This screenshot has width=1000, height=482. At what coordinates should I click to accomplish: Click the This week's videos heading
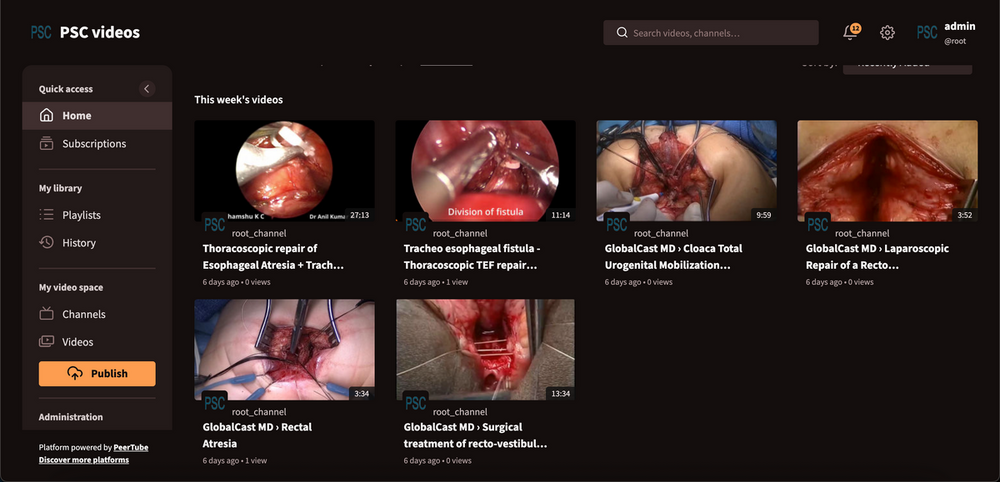pos(239,99)
